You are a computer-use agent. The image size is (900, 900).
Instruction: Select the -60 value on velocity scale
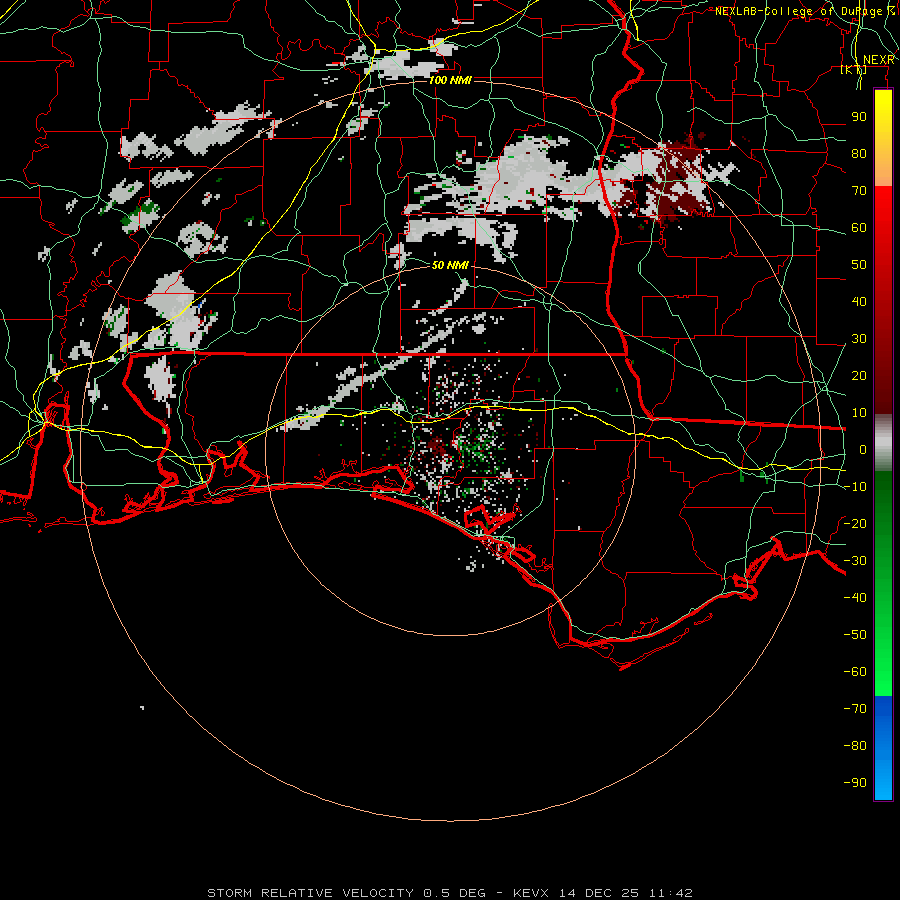[855, 672]
